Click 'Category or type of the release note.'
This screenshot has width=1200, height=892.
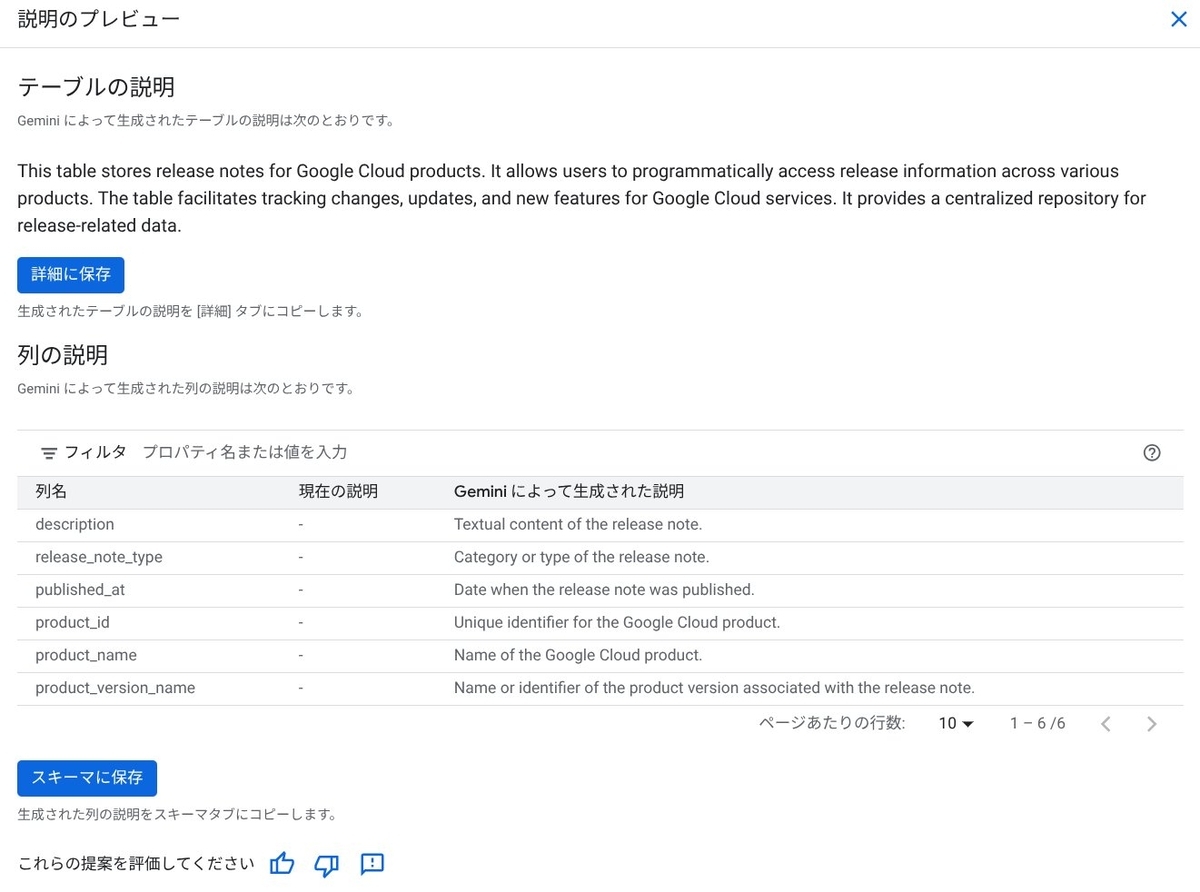click(582, 557)
